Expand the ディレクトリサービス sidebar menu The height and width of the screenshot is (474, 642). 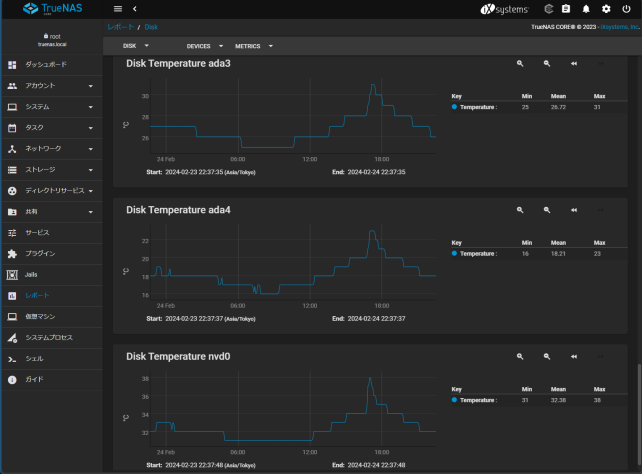52,191
